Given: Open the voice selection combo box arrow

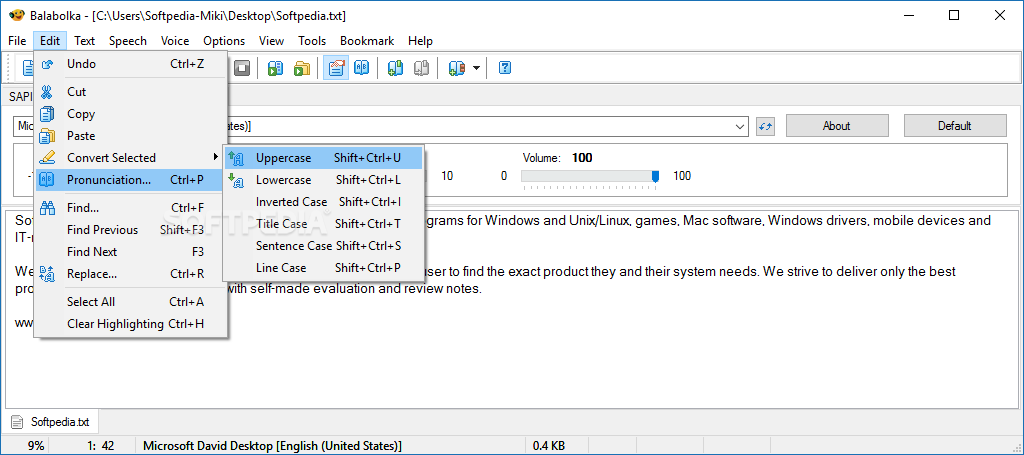Looking at the screenshot, I should (x=740, y=127).
